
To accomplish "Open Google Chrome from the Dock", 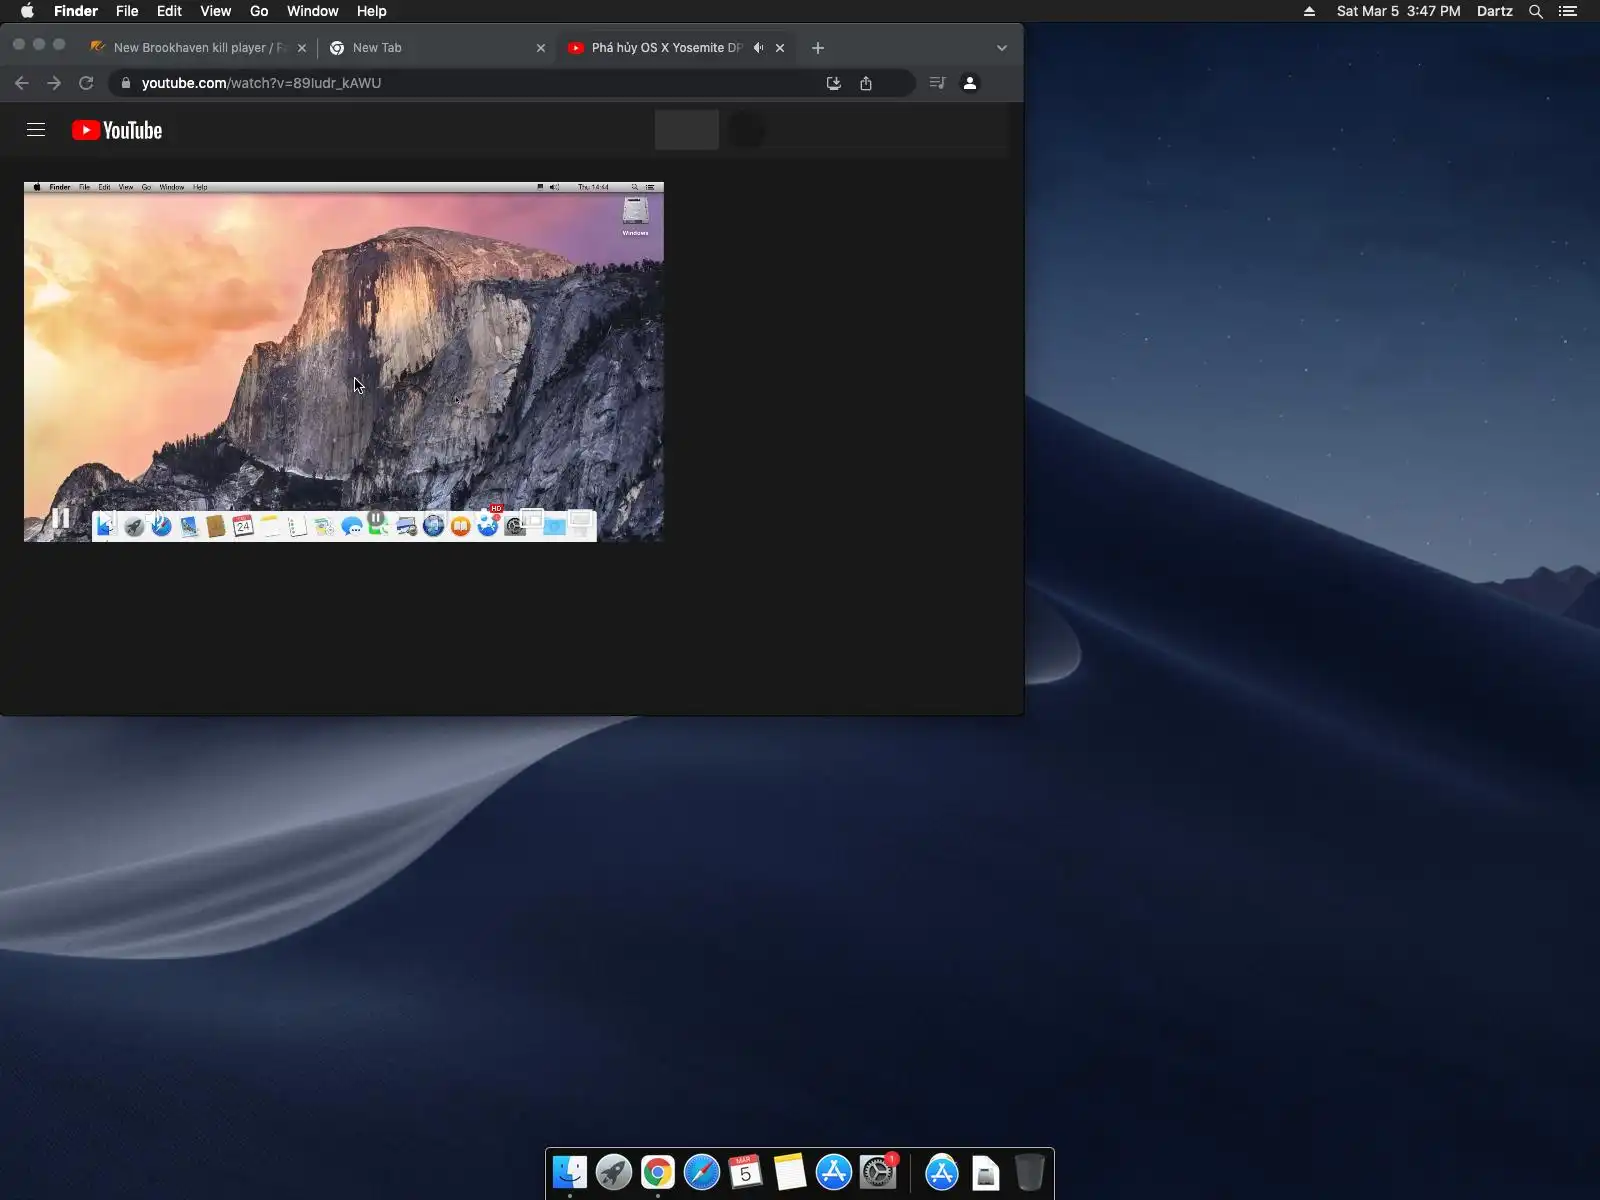I will pos(658,1172).
